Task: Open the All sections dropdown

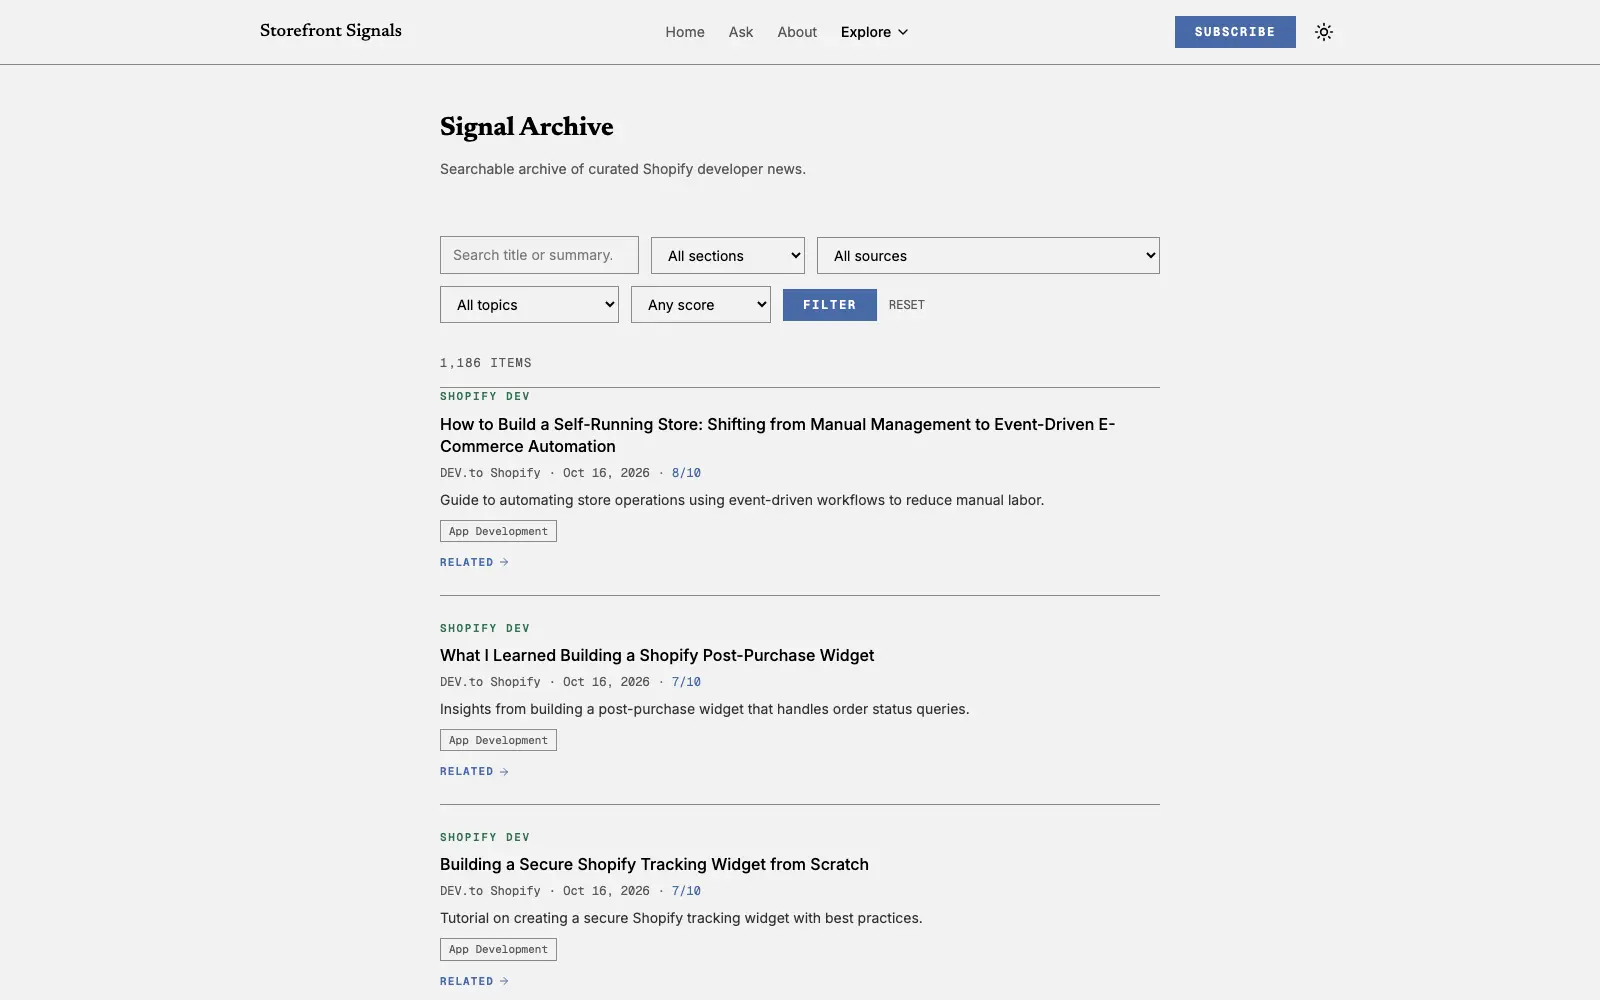Action: tap(728, 255)
